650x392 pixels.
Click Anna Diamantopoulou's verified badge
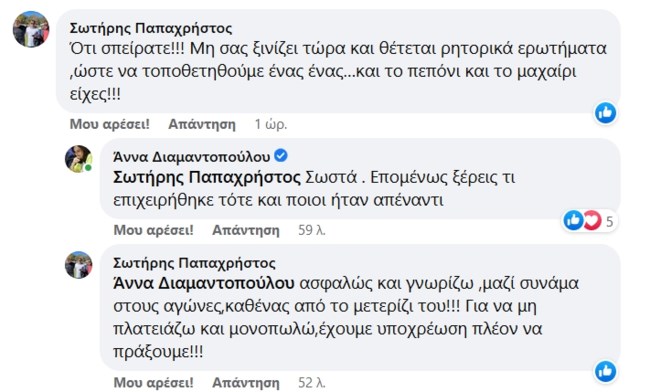[x=281, y=156]
